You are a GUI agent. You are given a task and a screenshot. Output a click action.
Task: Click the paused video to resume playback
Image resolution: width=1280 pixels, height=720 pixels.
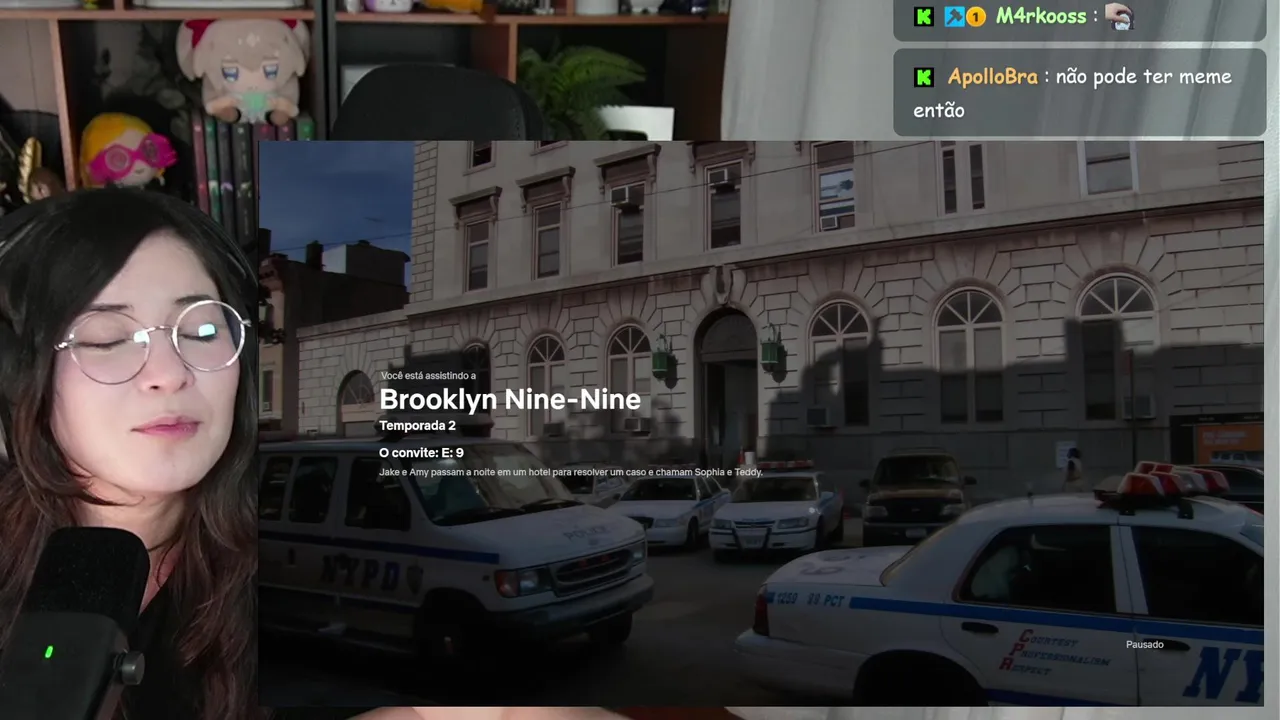pos(760,424)
